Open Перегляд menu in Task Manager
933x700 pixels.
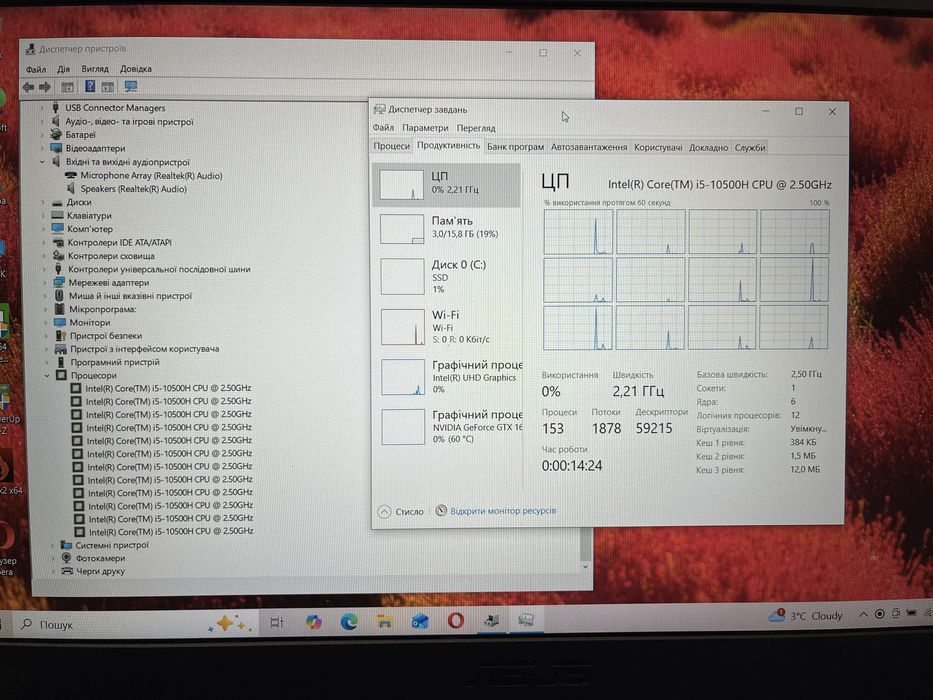476,128
